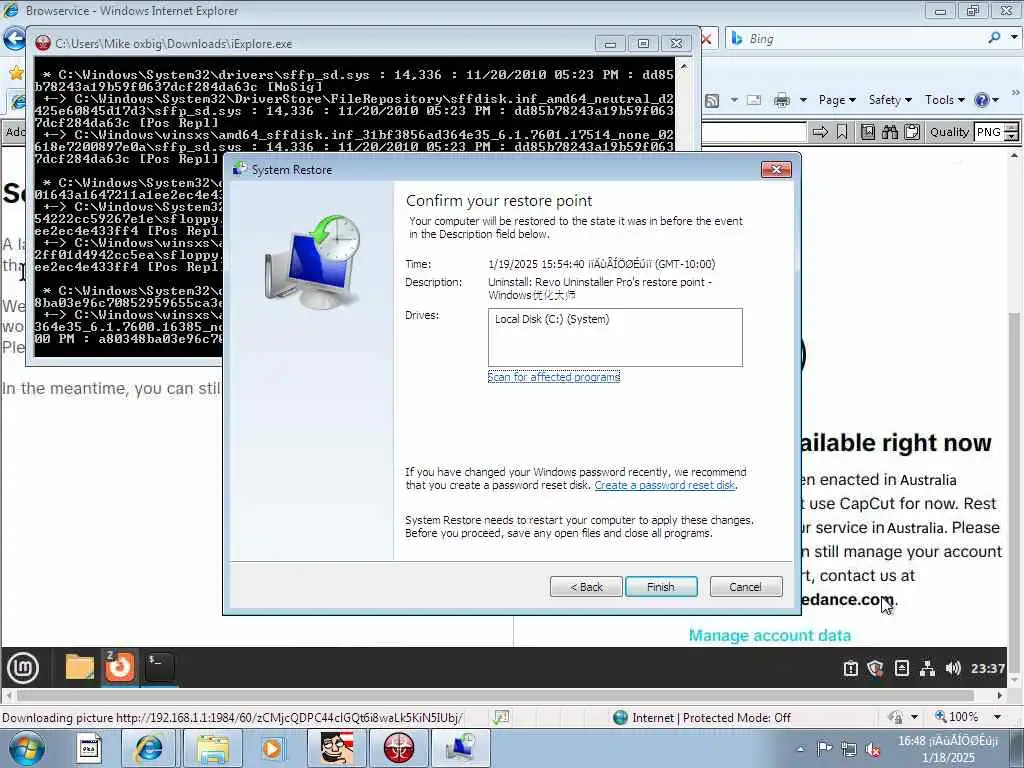This screenshot has height=768, width=1024.
Task: Click the cartoon face taskbar app
Action: pos(337,748)
